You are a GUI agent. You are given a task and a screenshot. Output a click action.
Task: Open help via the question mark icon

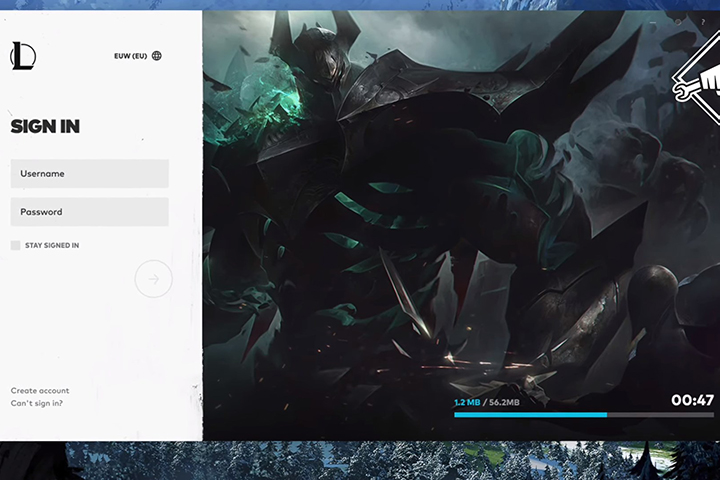point(702,21)
